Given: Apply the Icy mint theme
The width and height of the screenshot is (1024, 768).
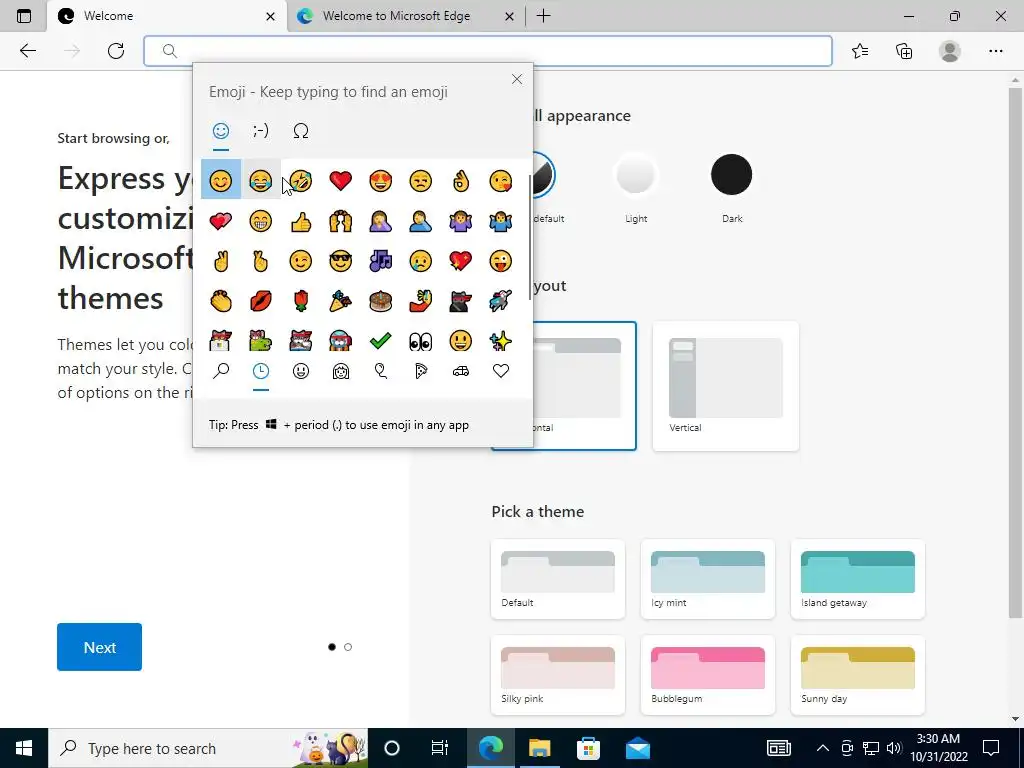Looking at the screenshot, I should [x=708, y=579].
